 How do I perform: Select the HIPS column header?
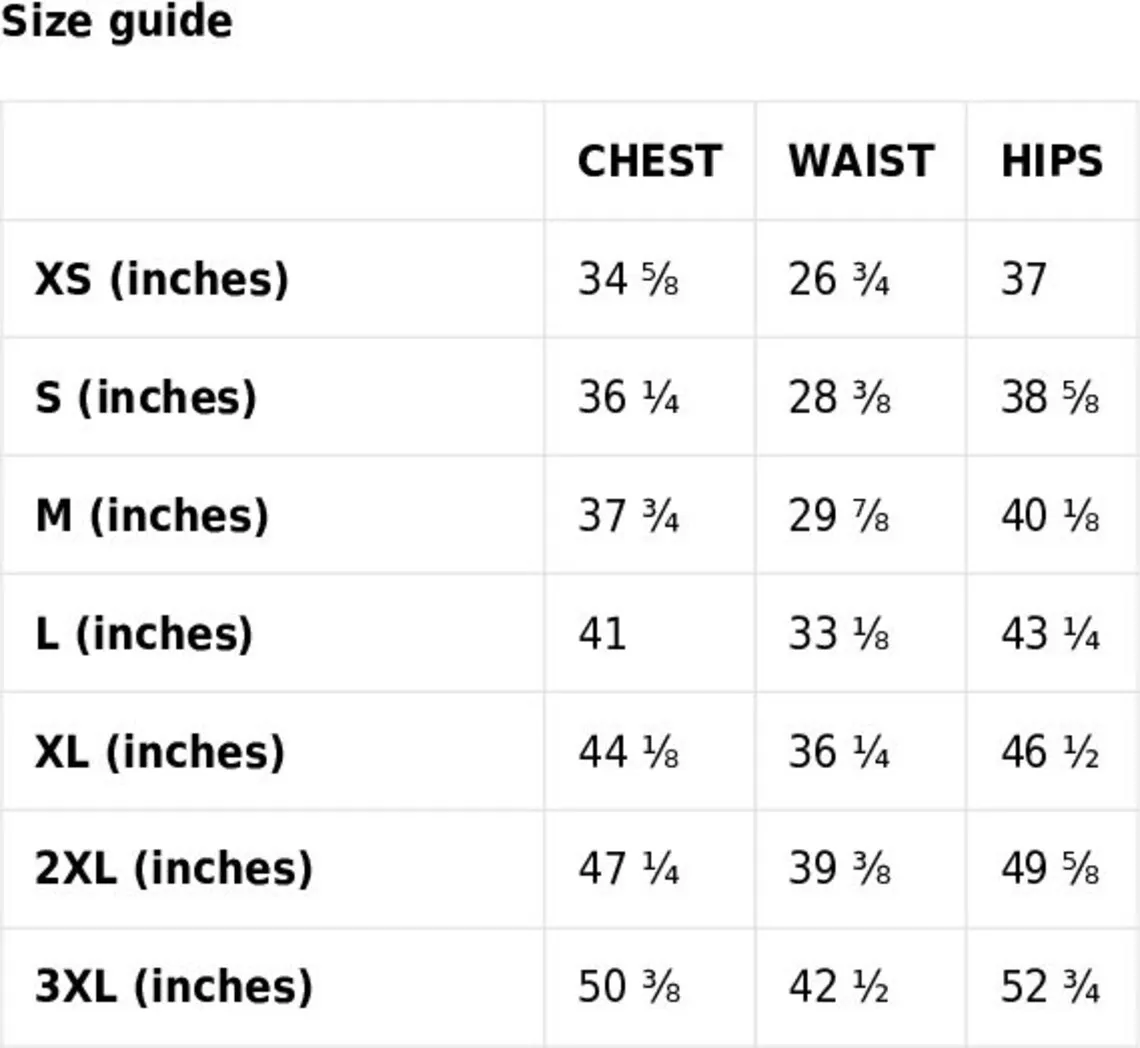tap(1051, 161)
